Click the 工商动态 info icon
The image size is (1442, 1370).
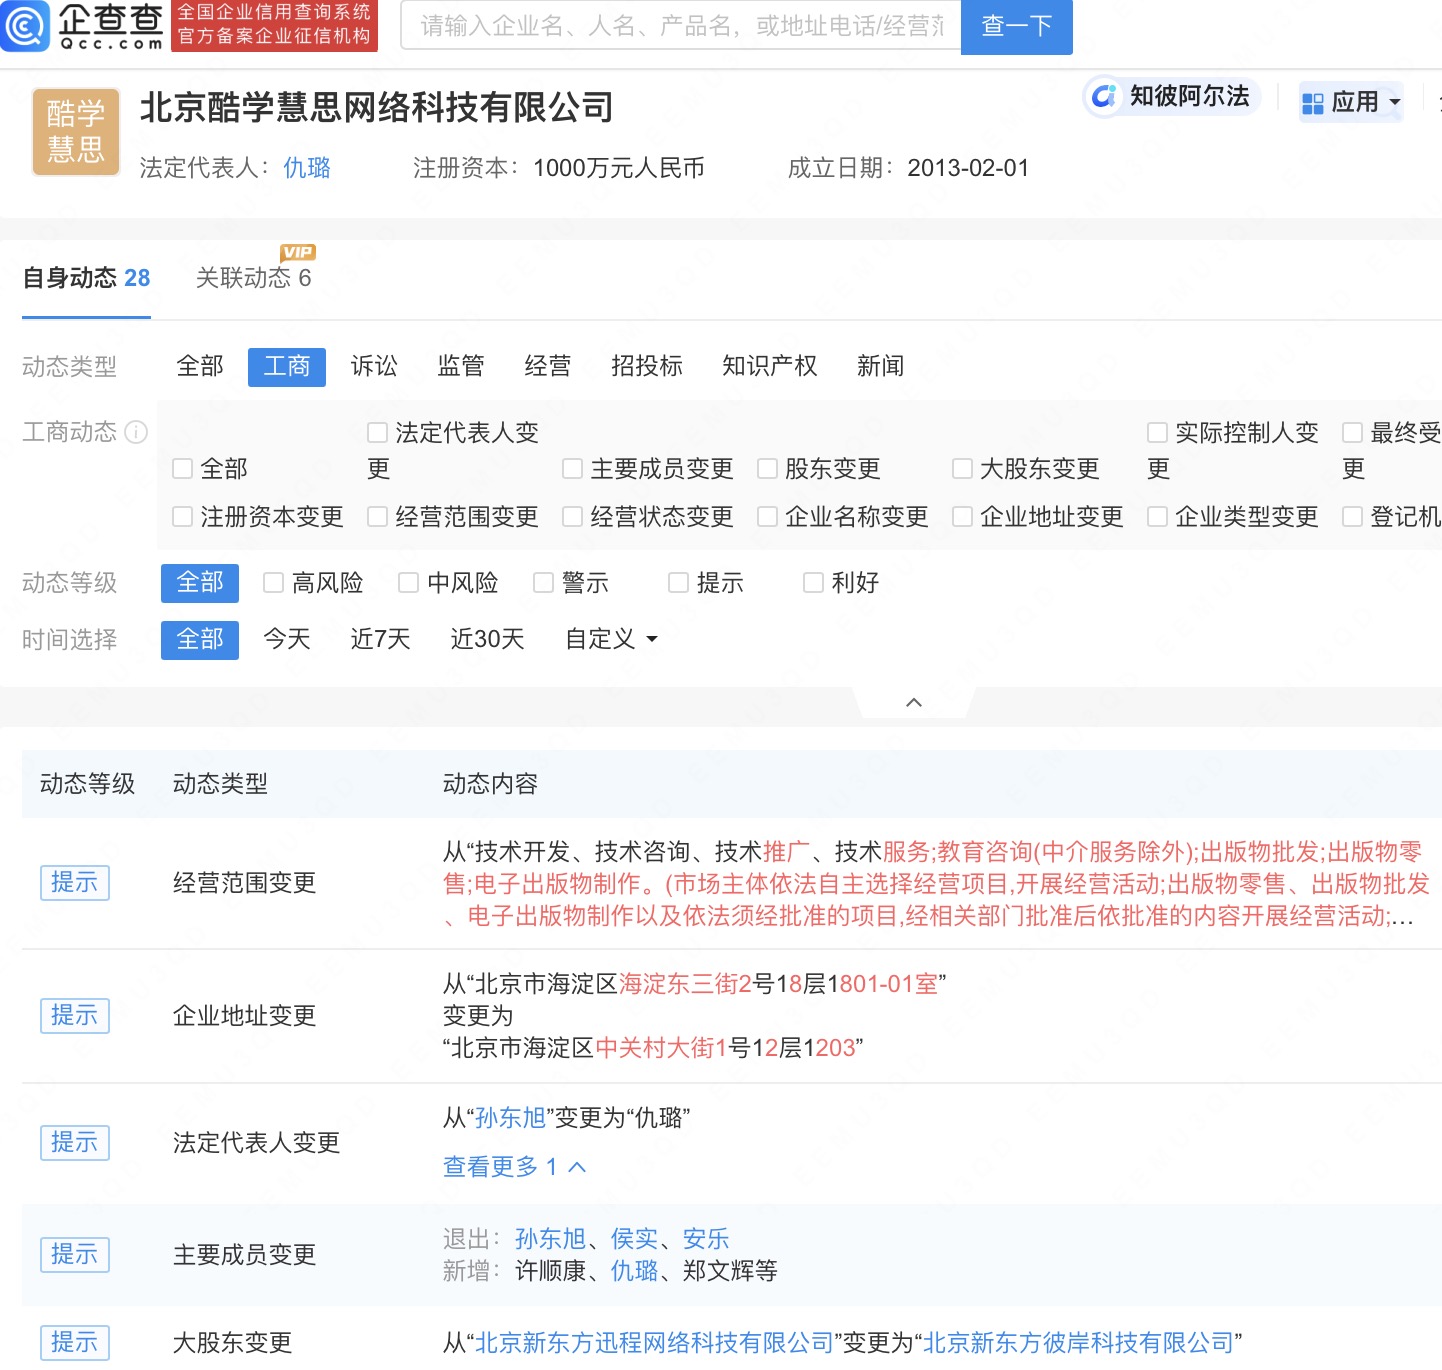click(136, 432)
